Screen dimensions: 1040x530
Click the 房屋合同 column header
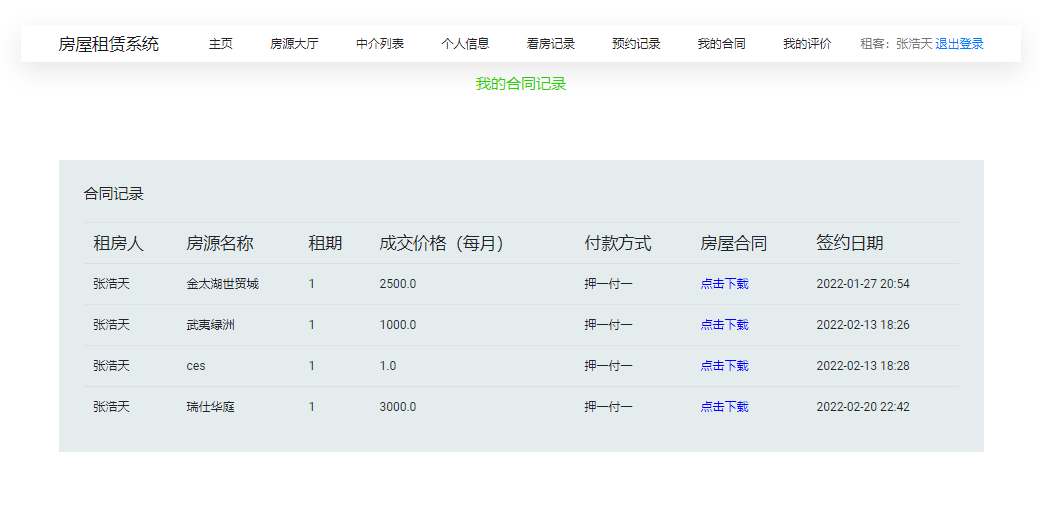point(733,243)
